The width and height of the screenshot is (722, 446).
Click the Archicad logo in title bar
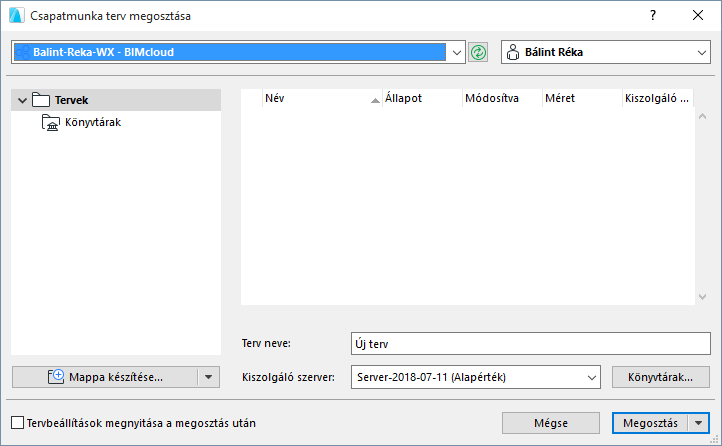tap(17, 15)
